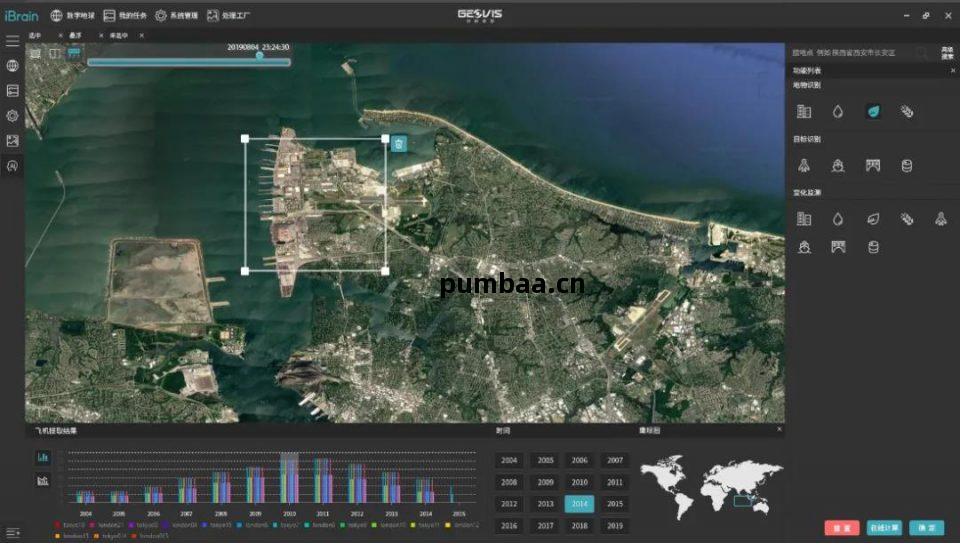Click the globe icon in left sidebar
The image size is (960, 543).
coord(12,66)
